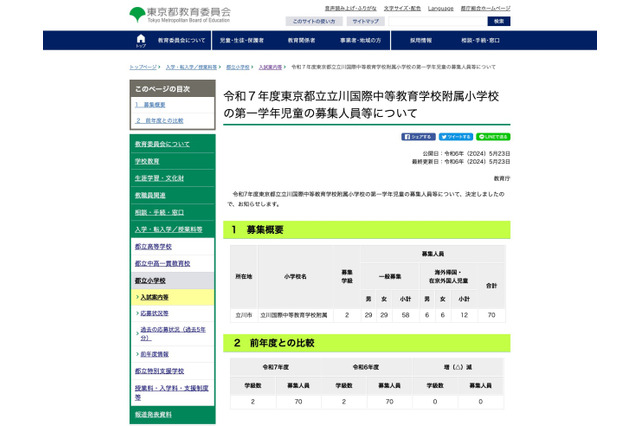Image resolution: width=640 pixels, height=426 pixels.
Task: Click 令和7年度 comparison table header
Action: [276, 367]
